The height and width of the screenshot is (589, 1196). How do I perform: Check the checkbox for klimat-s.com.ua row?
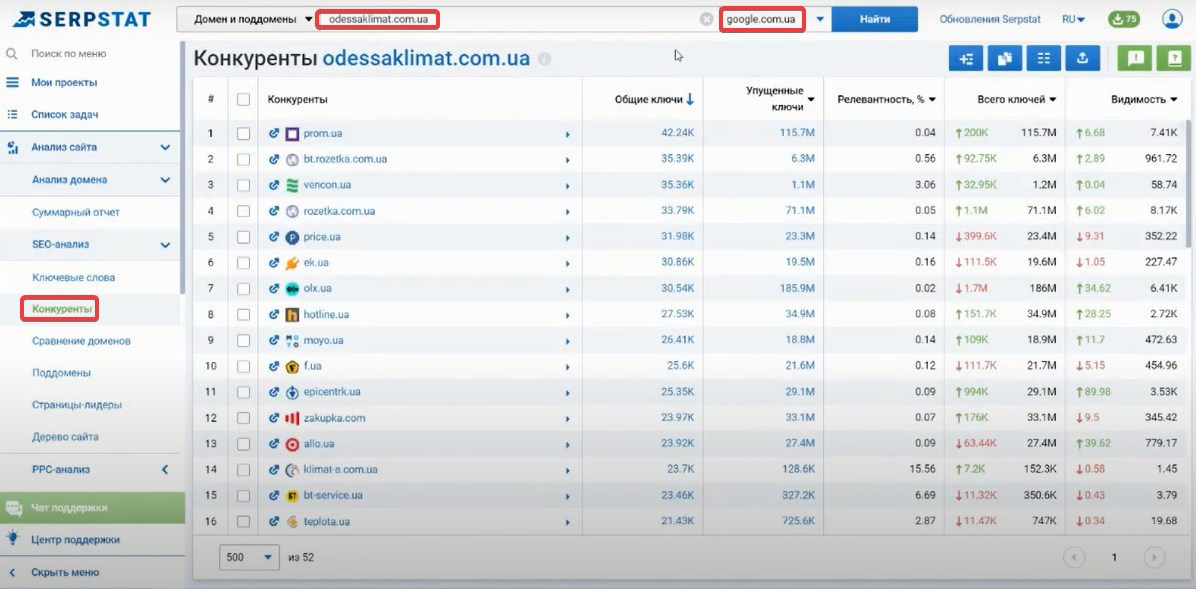pos(243,470)
